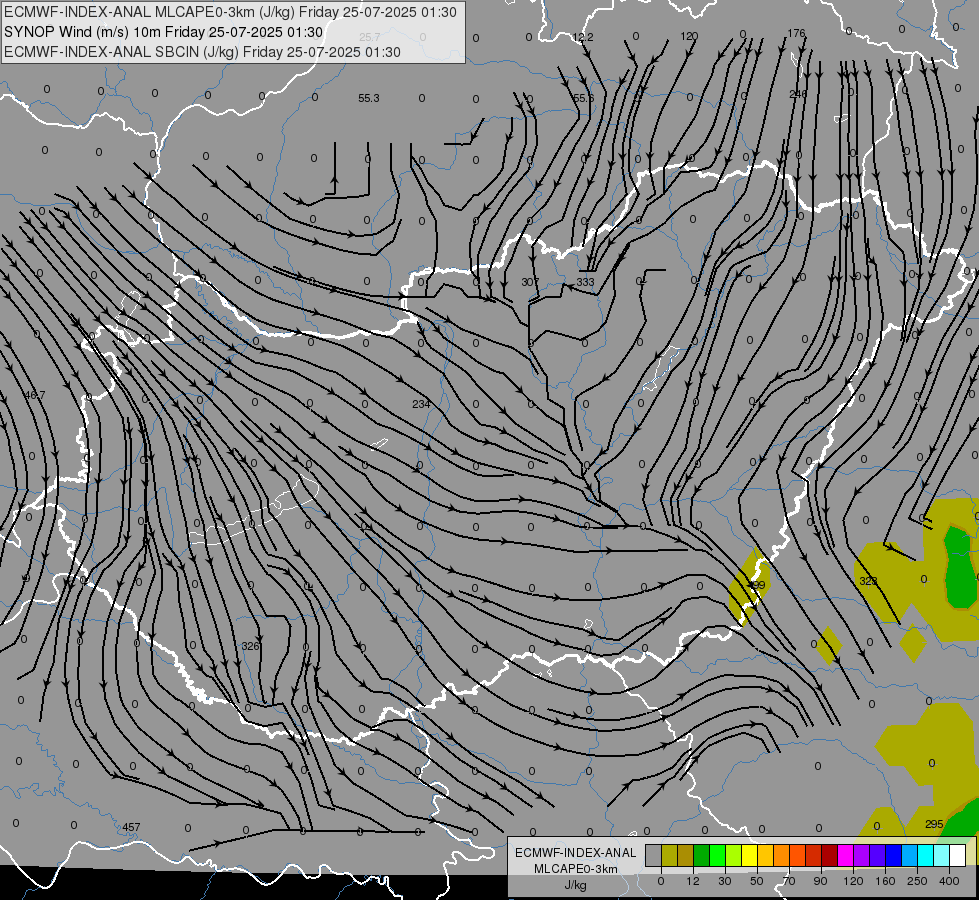Click the SYNOP Wind 10m title line
979x900 pixels.
163,32
